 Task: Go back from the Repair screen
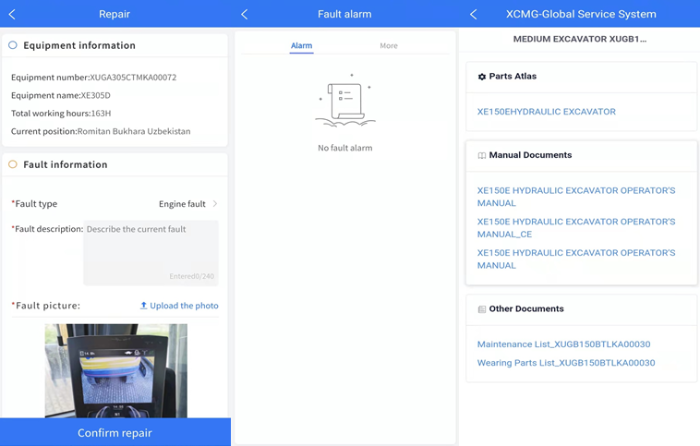(12, 14)
